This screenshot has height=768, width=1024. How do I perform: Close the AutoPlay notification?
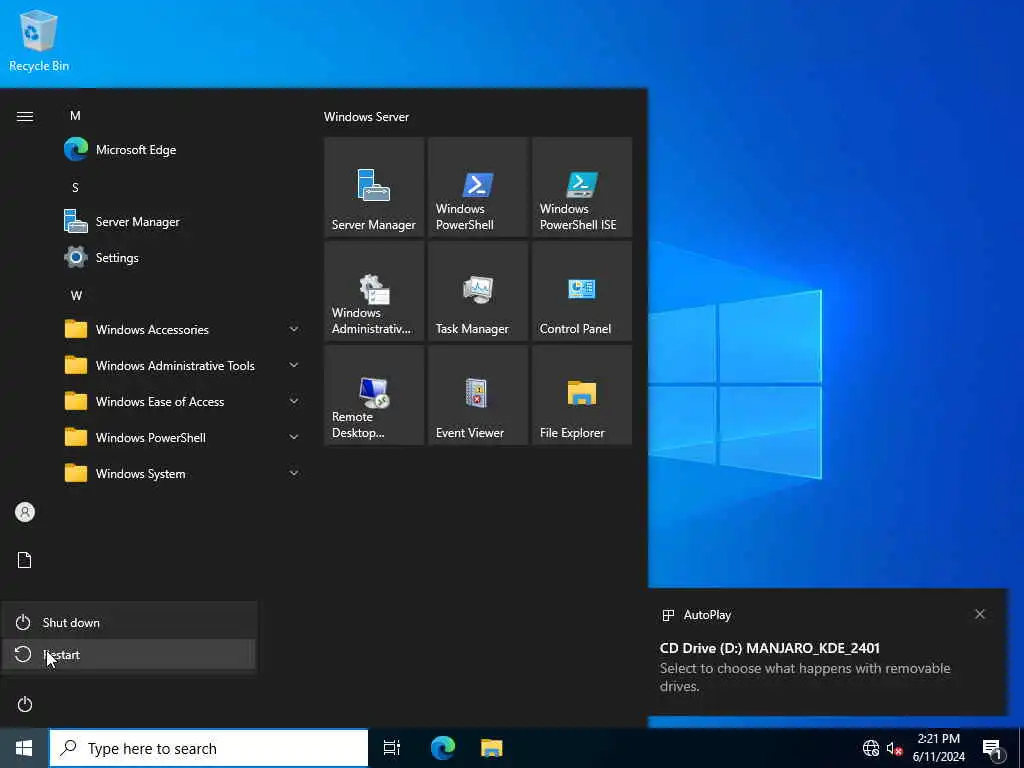(x=980, y=614)
